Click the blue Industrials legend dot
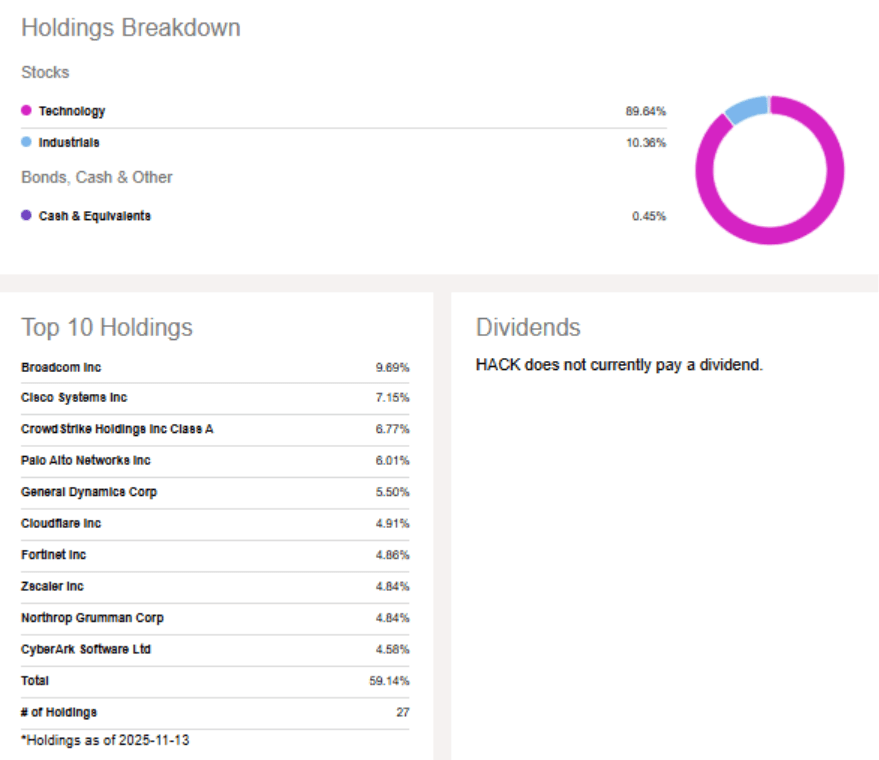This screenshot has width=879, height=760. (26, 142)
